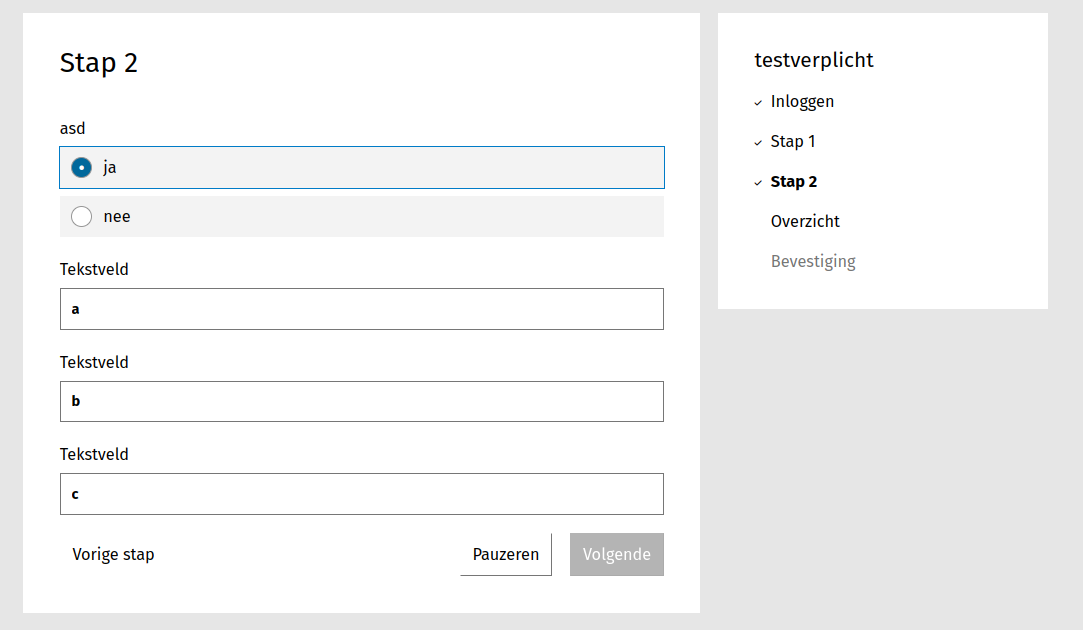Viewport: 1083px width, 630px height.
Task: Open the Vorige stap link
Action: 113,554
